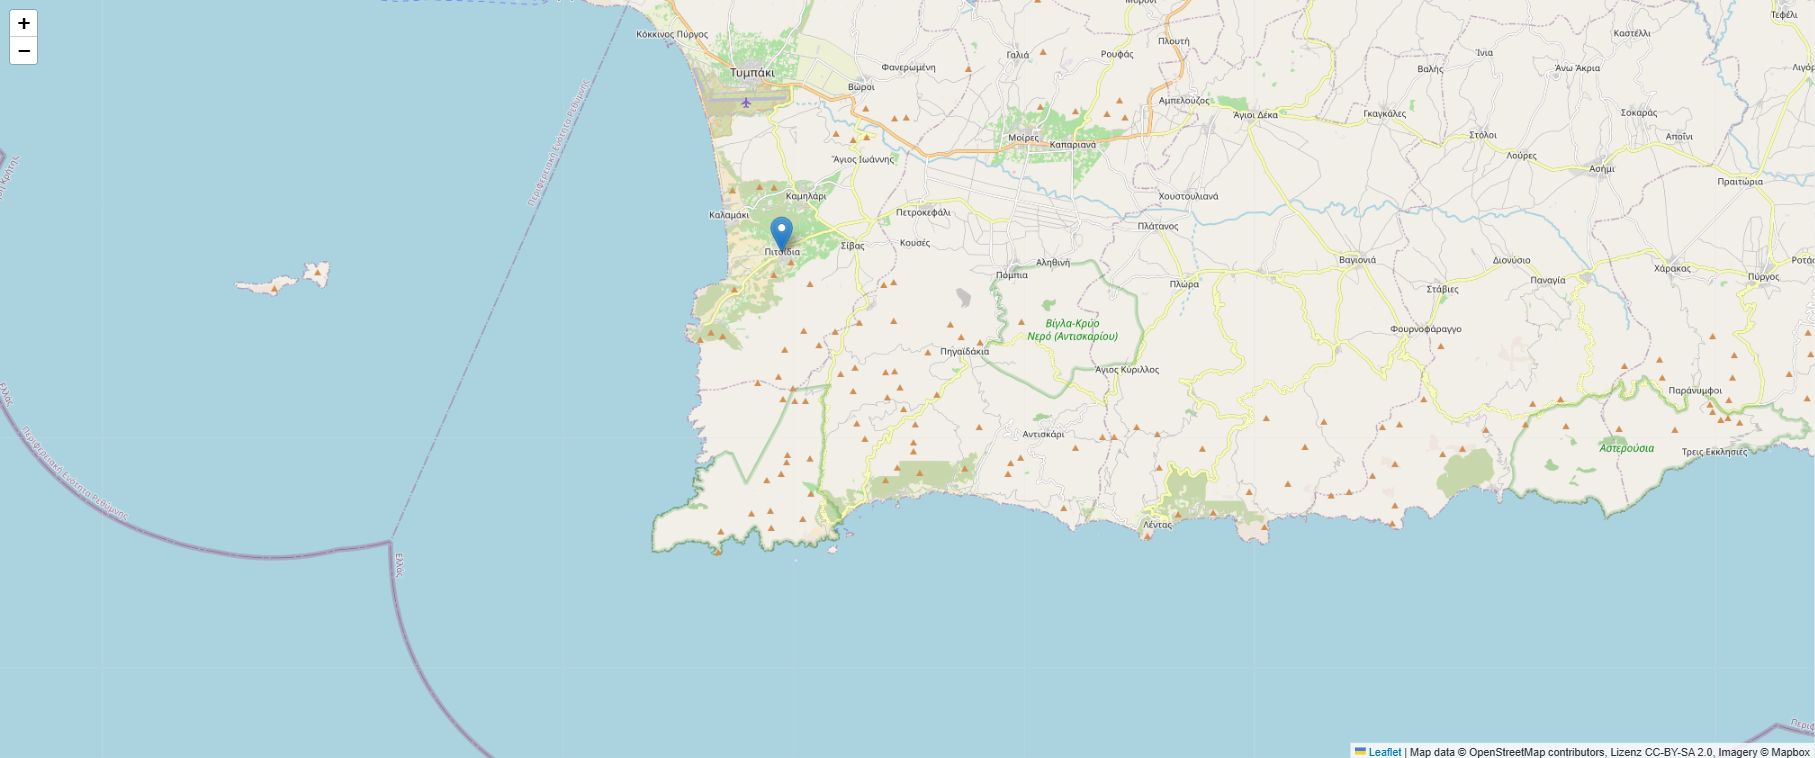Click the Πηγαϊδάκια village label

[964, 351]
